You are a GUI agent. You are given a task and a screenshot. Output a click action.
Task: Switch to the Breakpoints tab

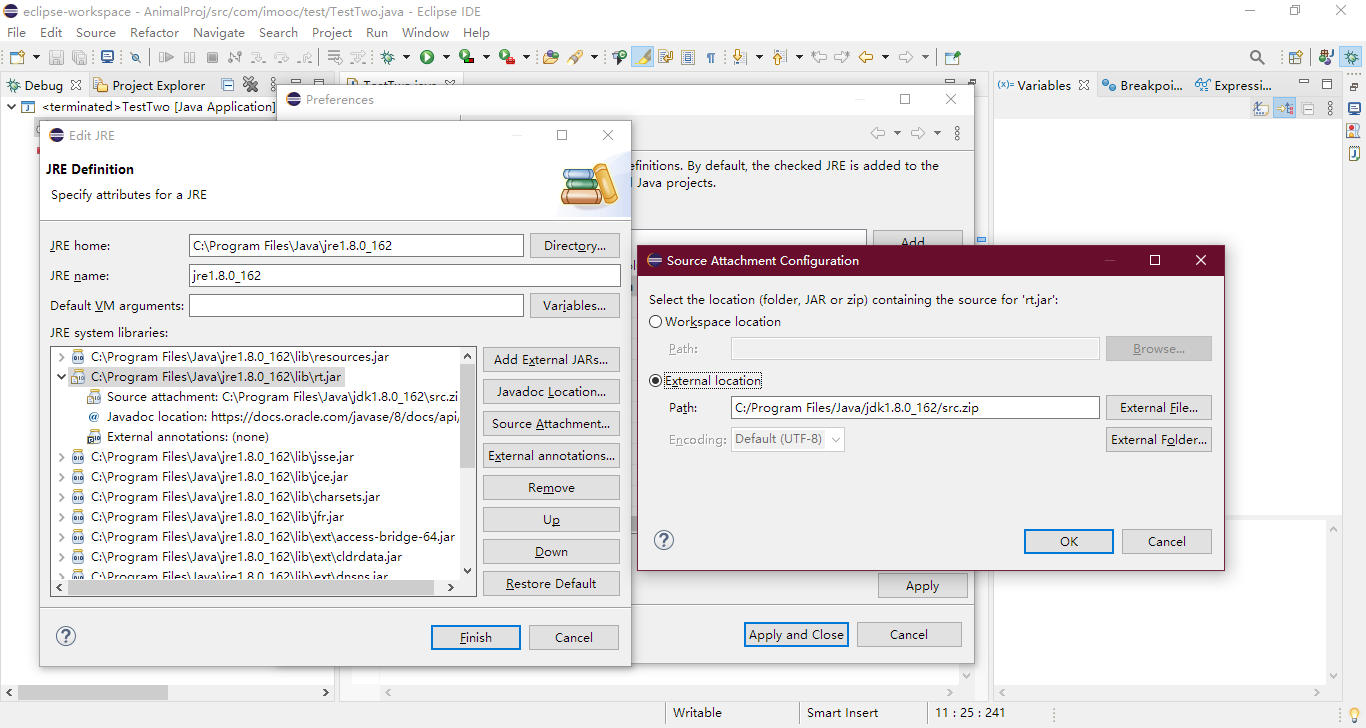click(x=1142, y=85)
